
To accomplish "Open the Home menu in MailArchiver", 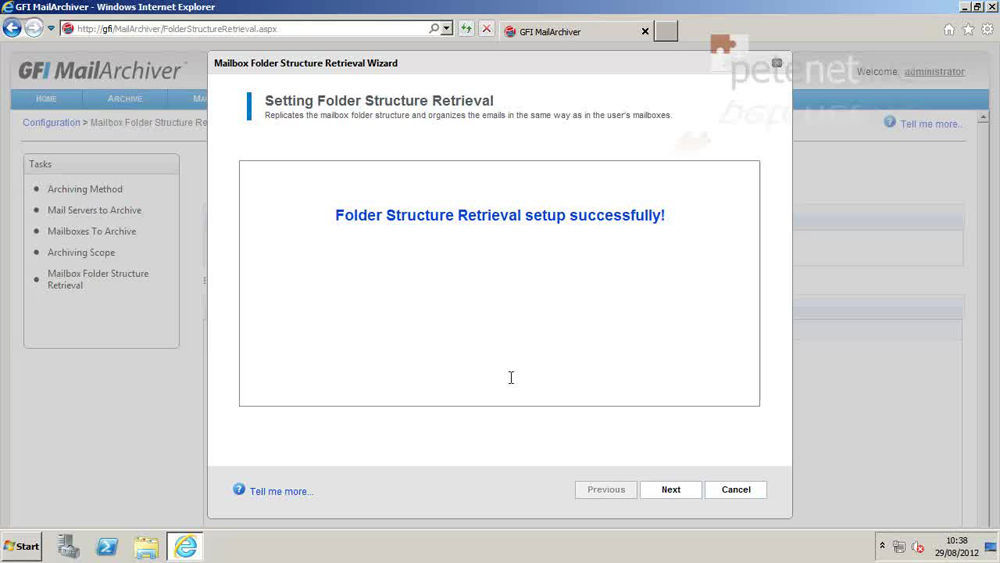I will [x=46, y=99].
